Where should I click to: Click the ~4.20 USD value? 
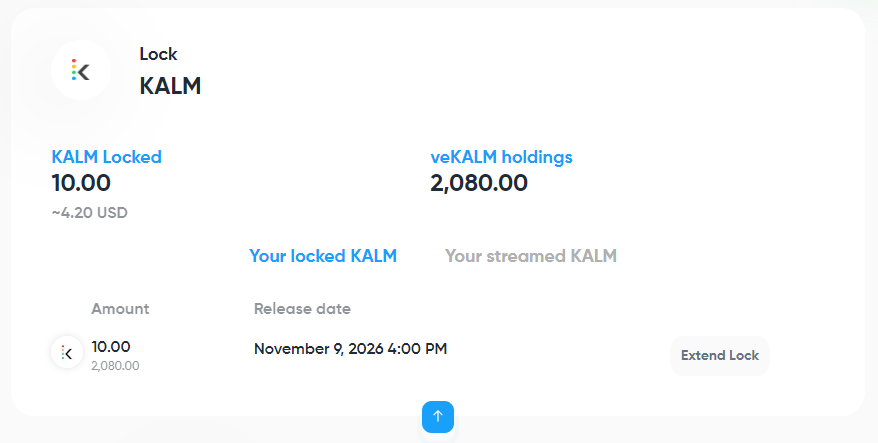click(89, 212)
